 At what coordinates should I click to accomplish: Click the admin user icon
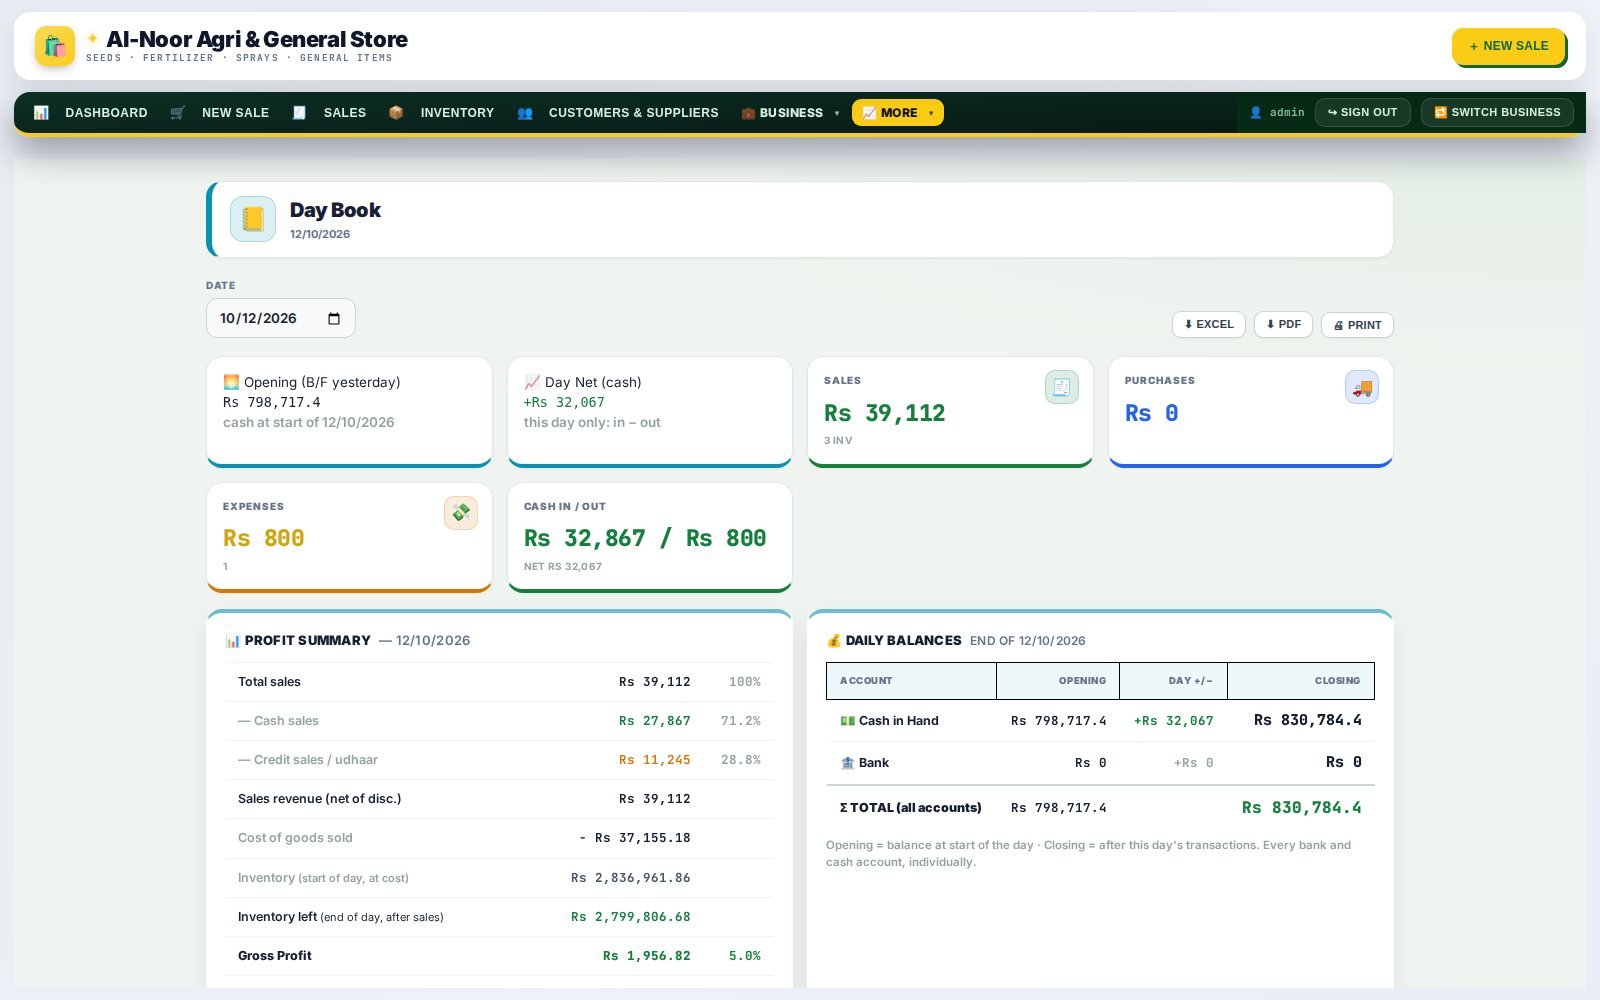1256,113
